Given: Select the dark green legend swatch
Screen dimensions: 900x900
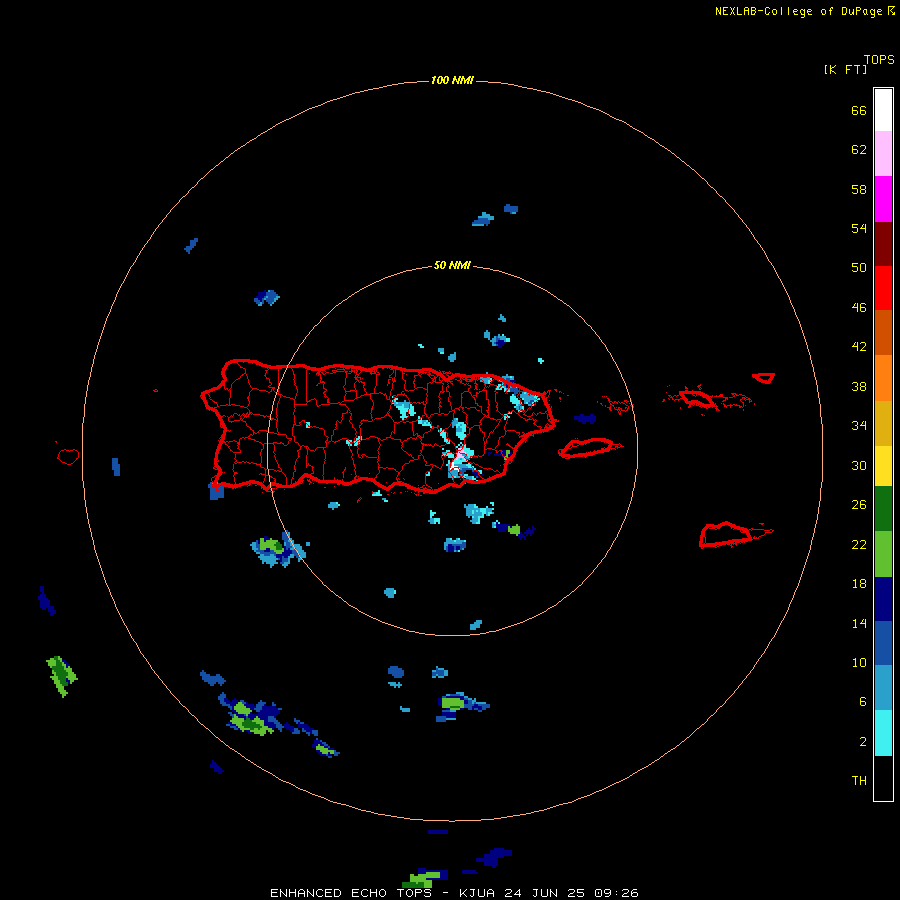Looking at the screenshot, I should click(x=883, y=509).
